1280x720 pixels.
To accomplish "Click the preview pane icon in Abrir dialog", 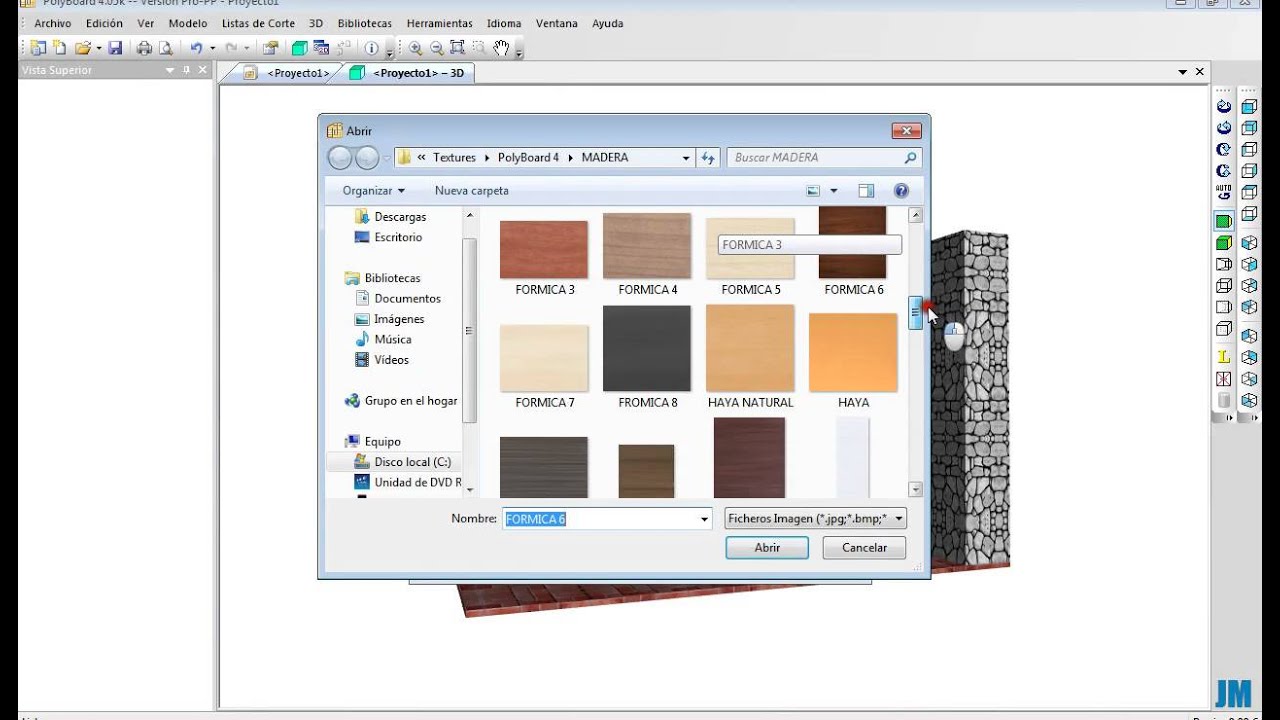I will tap(866, 190).
